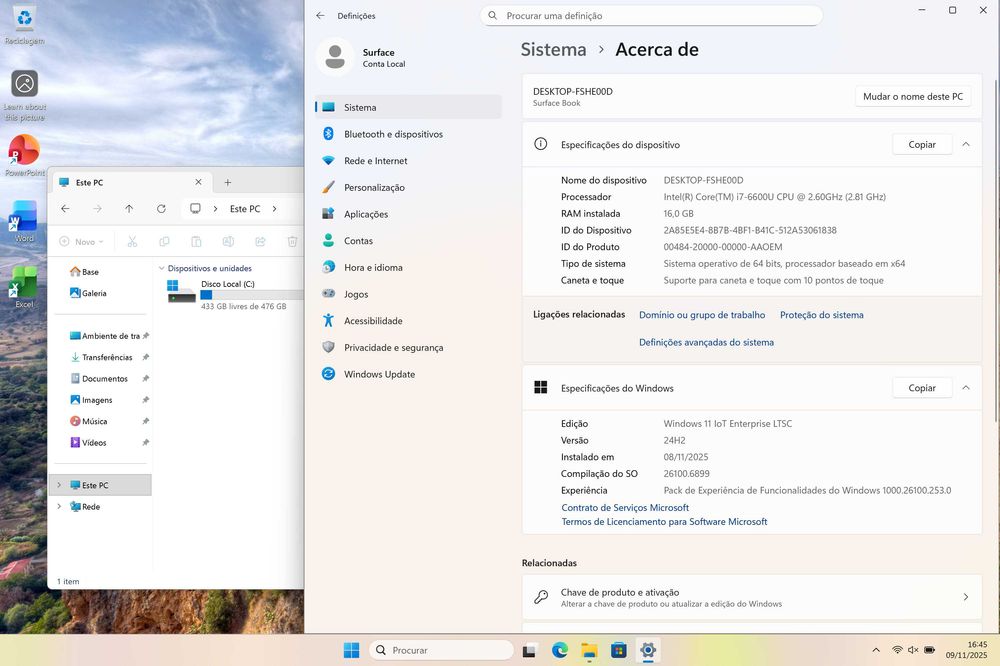The height and width of the screenshot is (666, 1000).
Task: Close the Este PC tab
Action: 198,182
